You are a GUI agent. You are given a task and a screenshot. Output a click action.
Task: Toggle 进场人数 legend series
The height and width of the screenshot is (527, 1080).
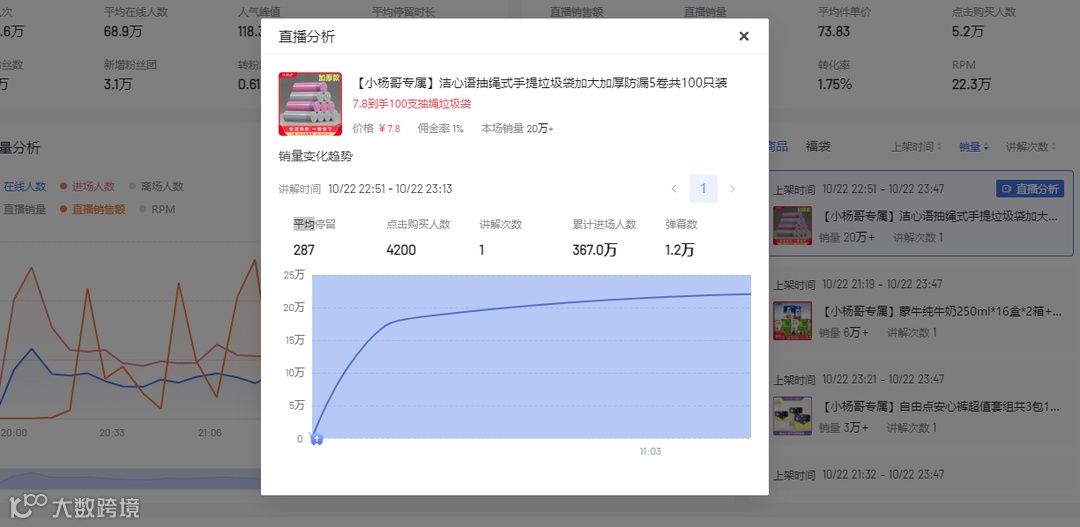(x=87, y=186)
